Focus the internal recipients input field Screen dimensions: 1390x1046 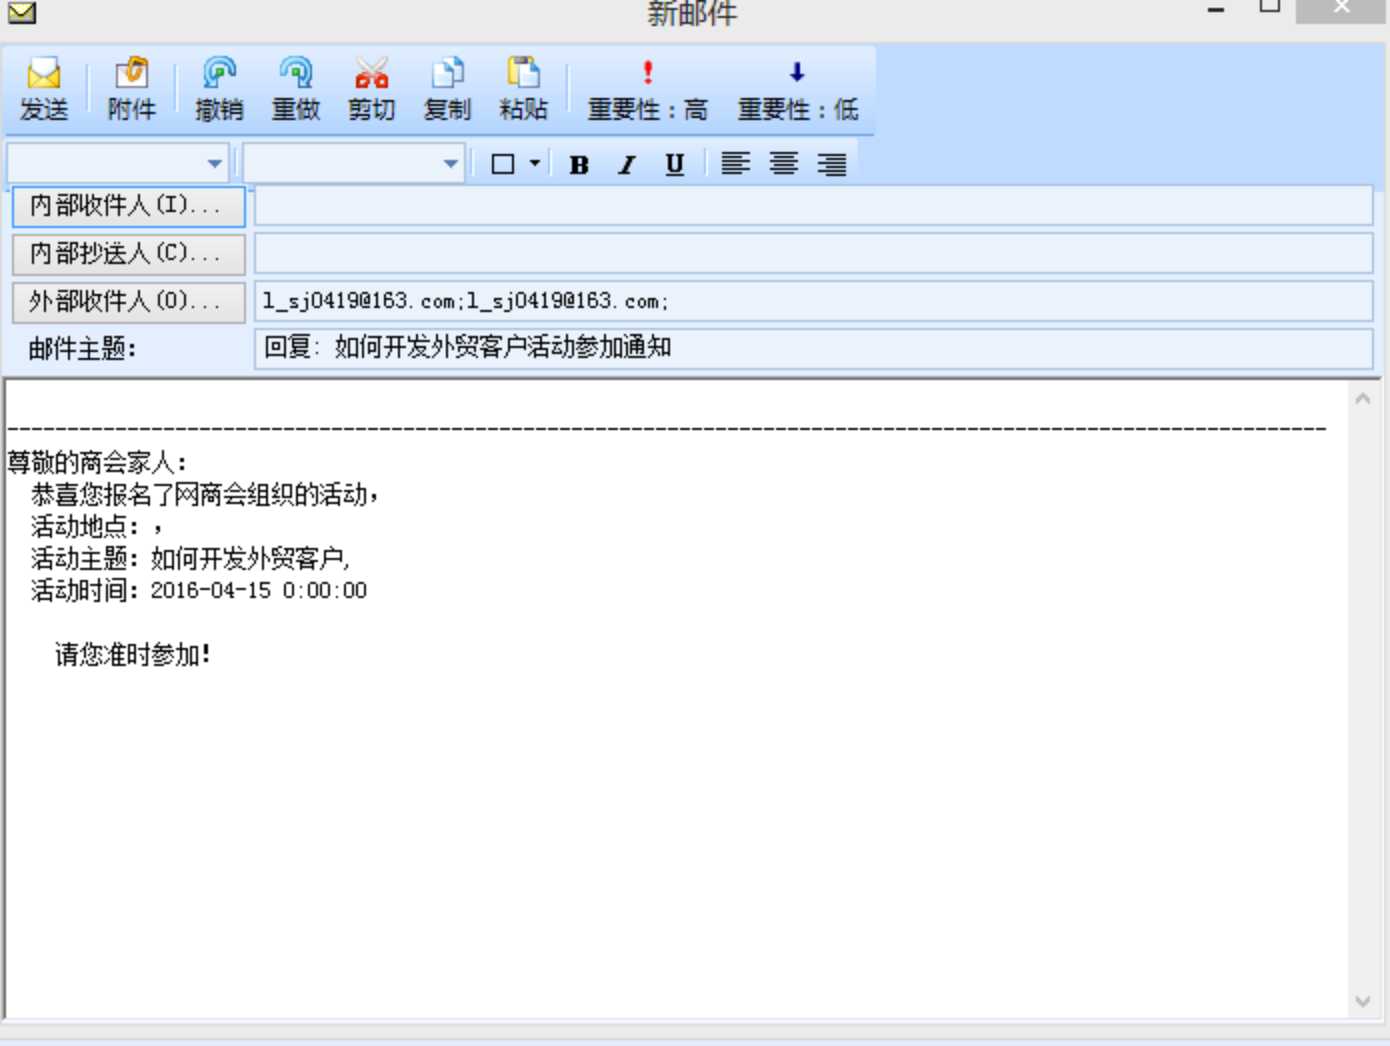[x=813, y=206]
